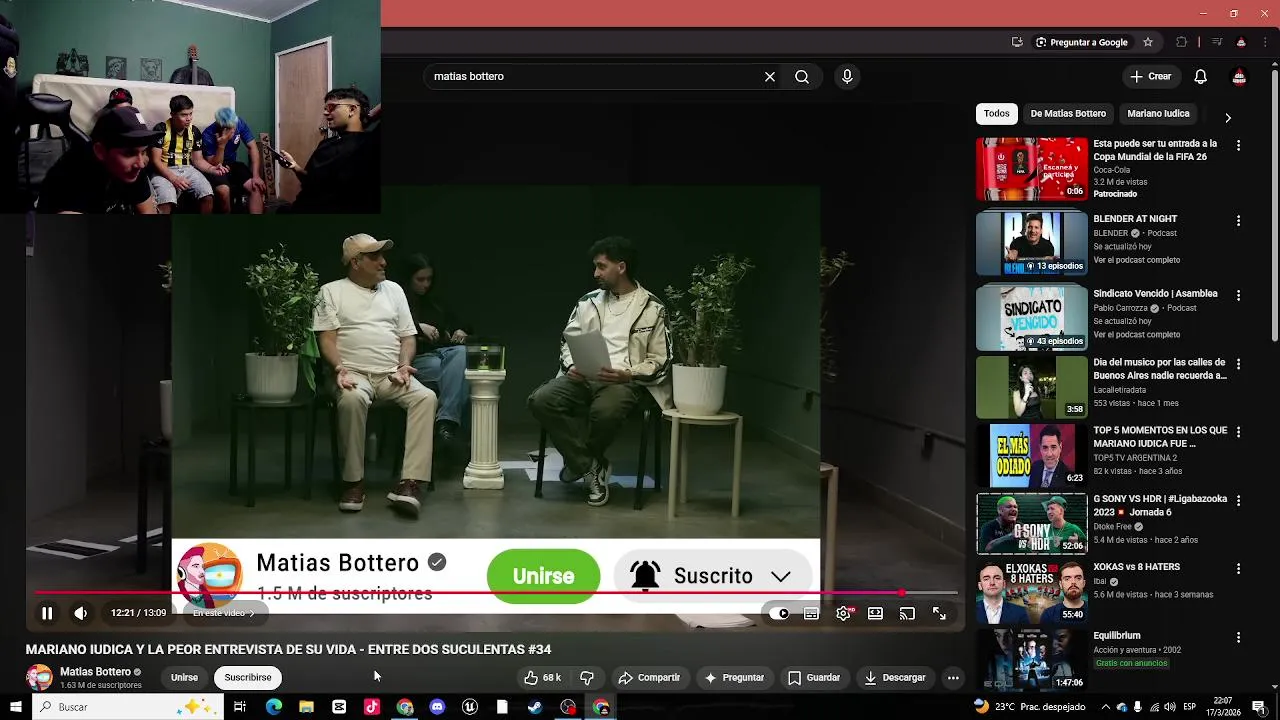Viewport: 1280px width, 720px height.
Task: Like the video with thumbs up 68 k
Action: tap(542, 677)
